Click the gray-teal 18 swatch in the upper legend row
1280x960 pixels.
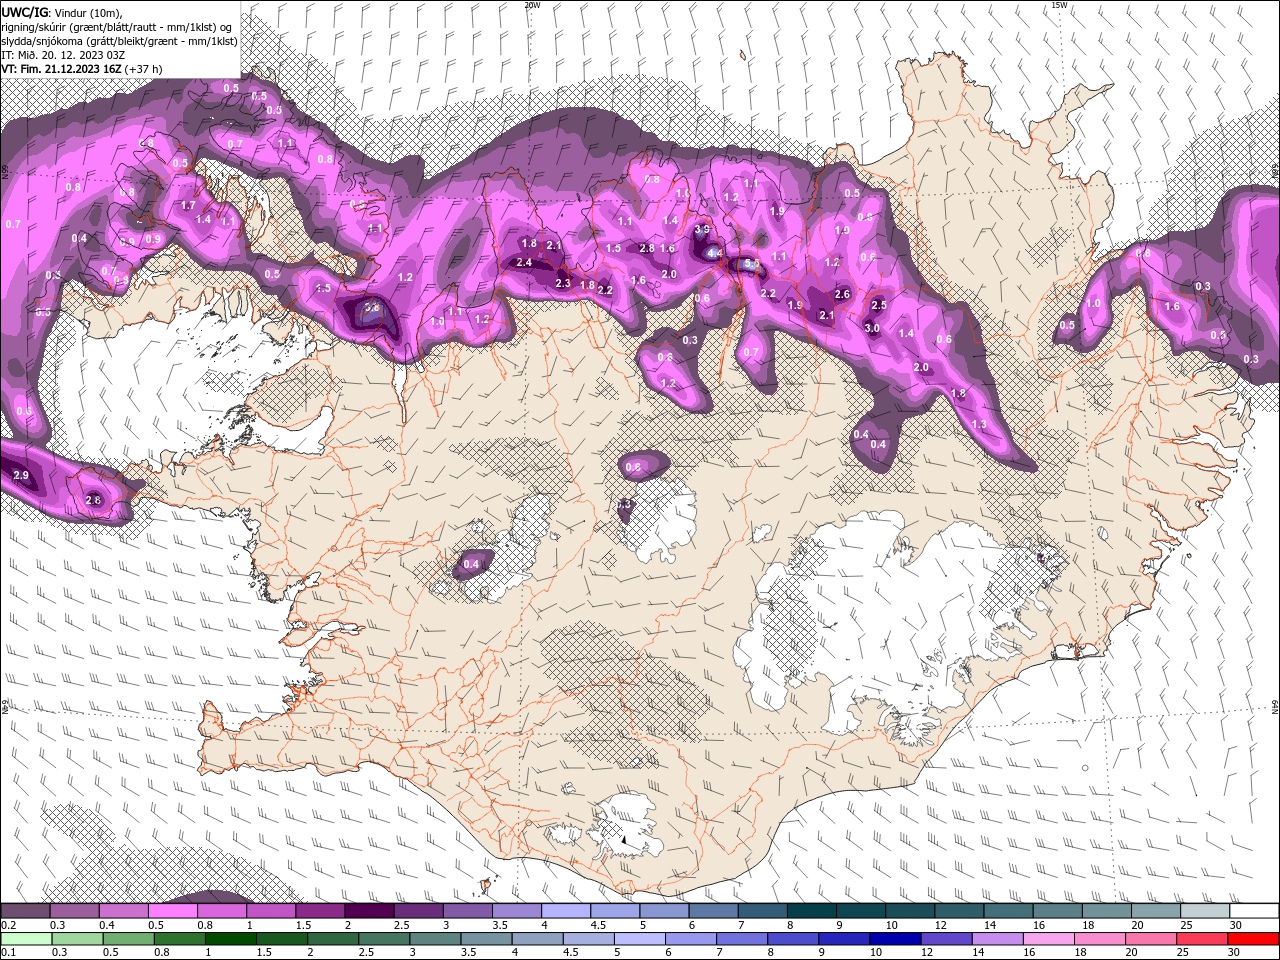click(x=1107, y=911)
